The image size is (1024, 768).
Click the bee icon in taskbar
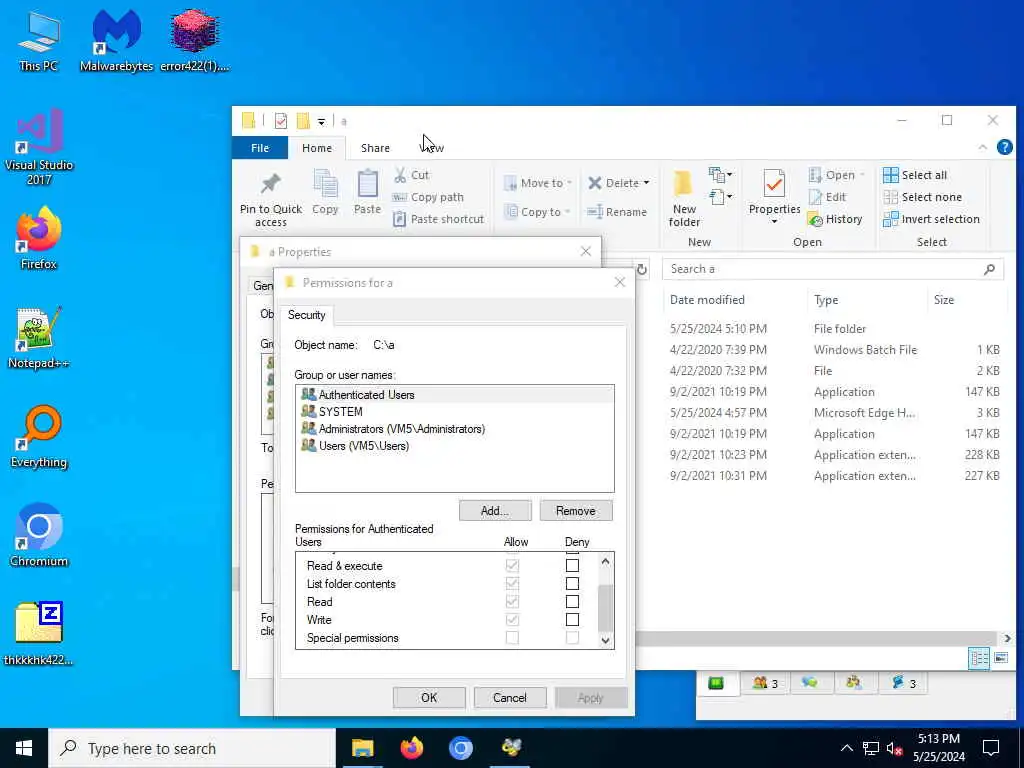click(x=511, y=748)
